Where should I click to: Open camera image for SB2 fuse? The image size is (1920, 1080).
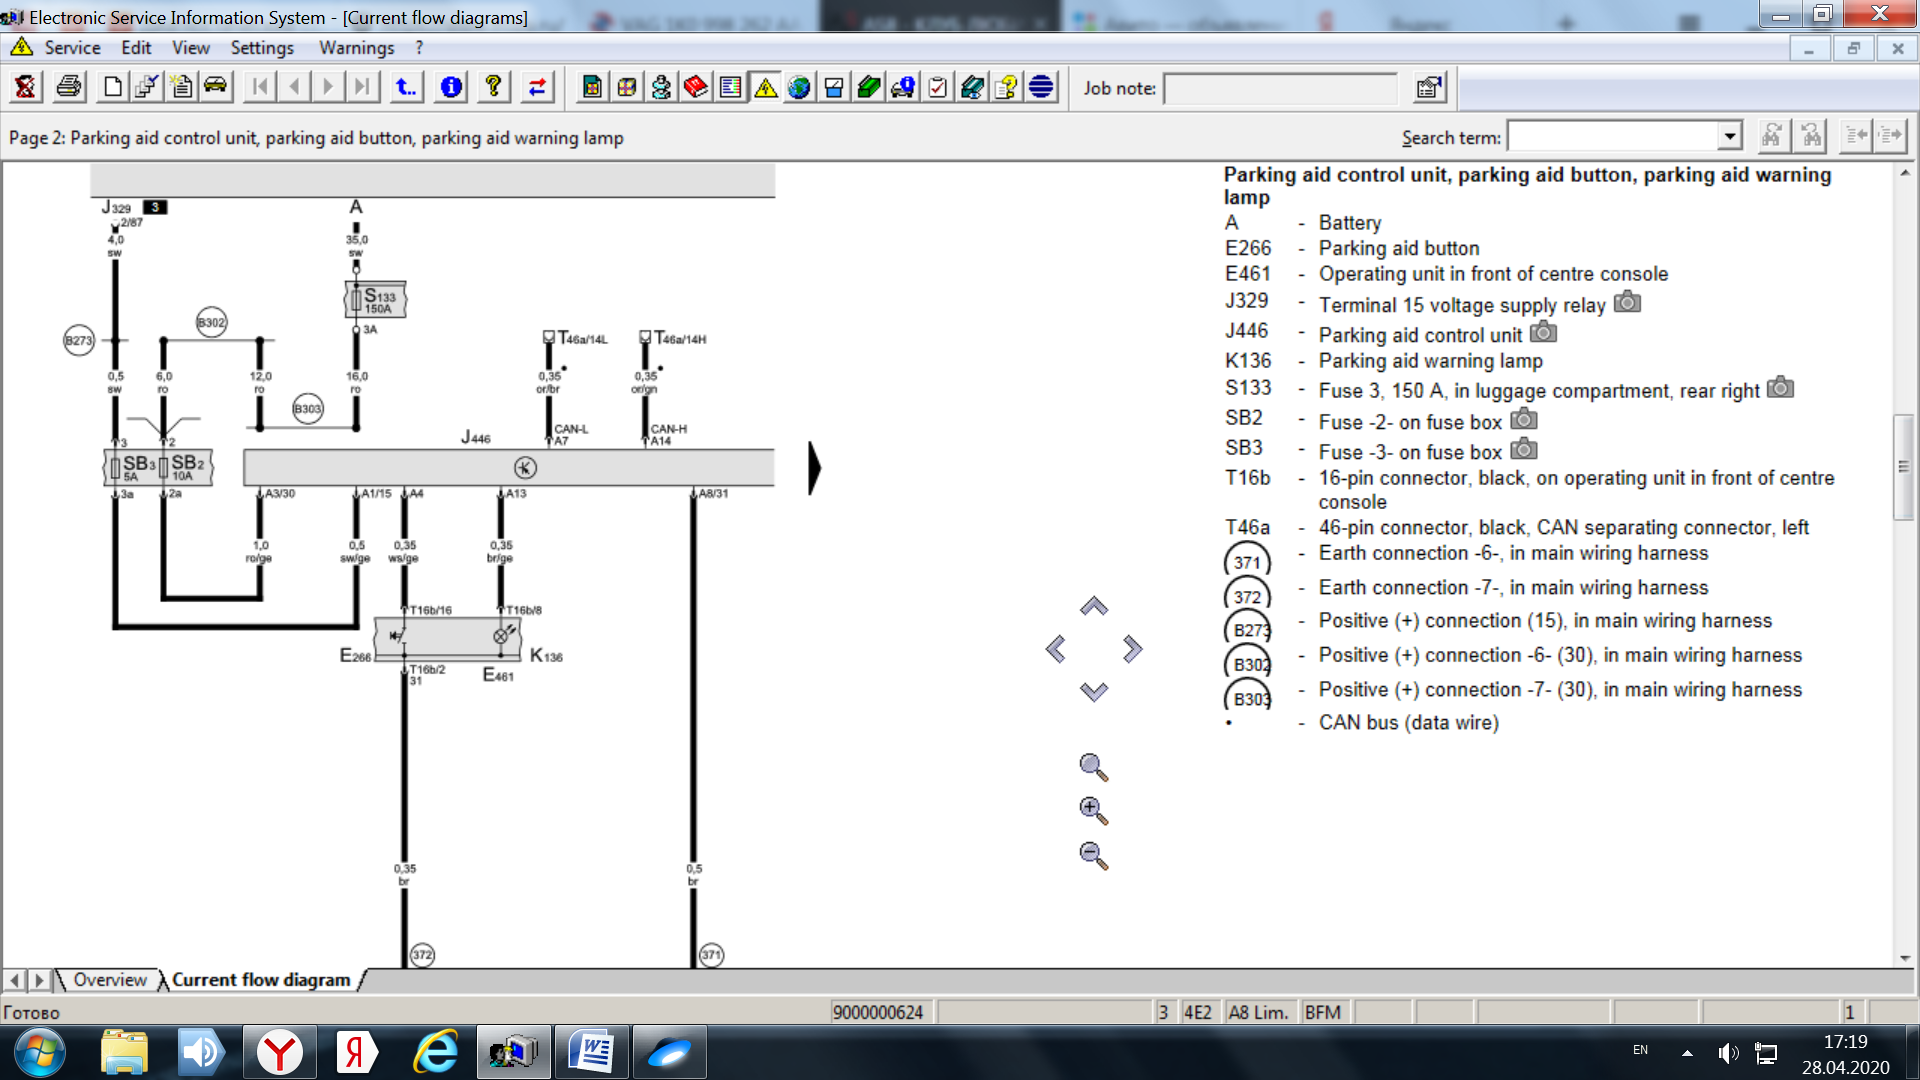(1523, 419)
